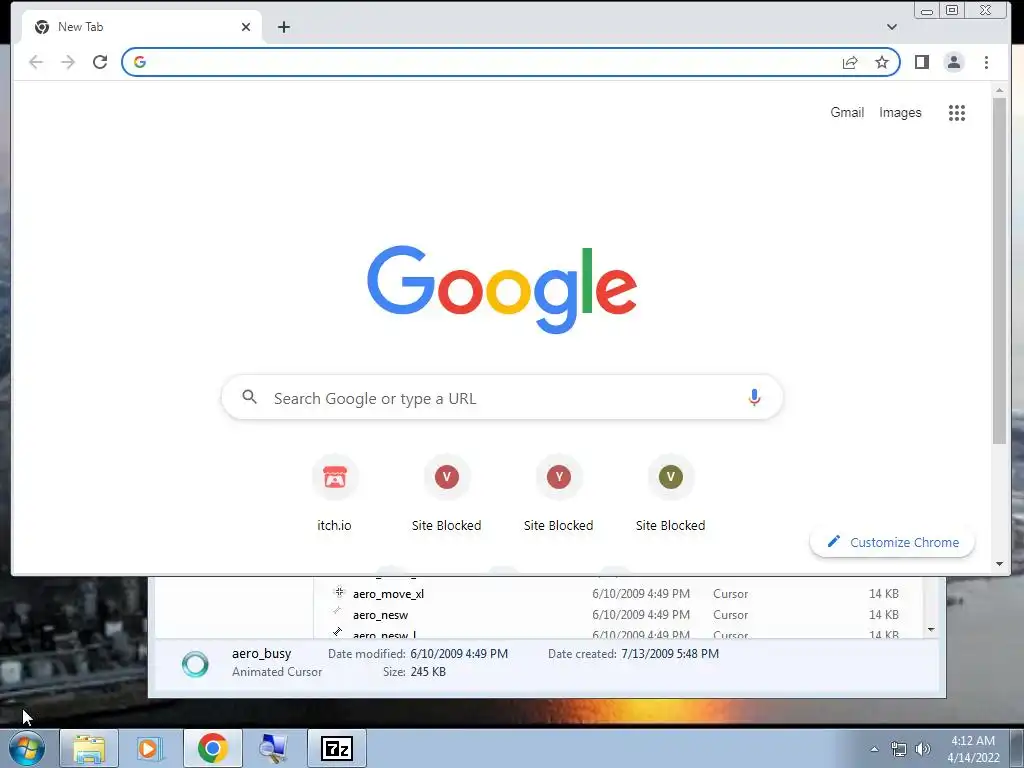This screenshot has width=1024, height=768.
Task: Click the Google logo
Action: click(502, 289)
